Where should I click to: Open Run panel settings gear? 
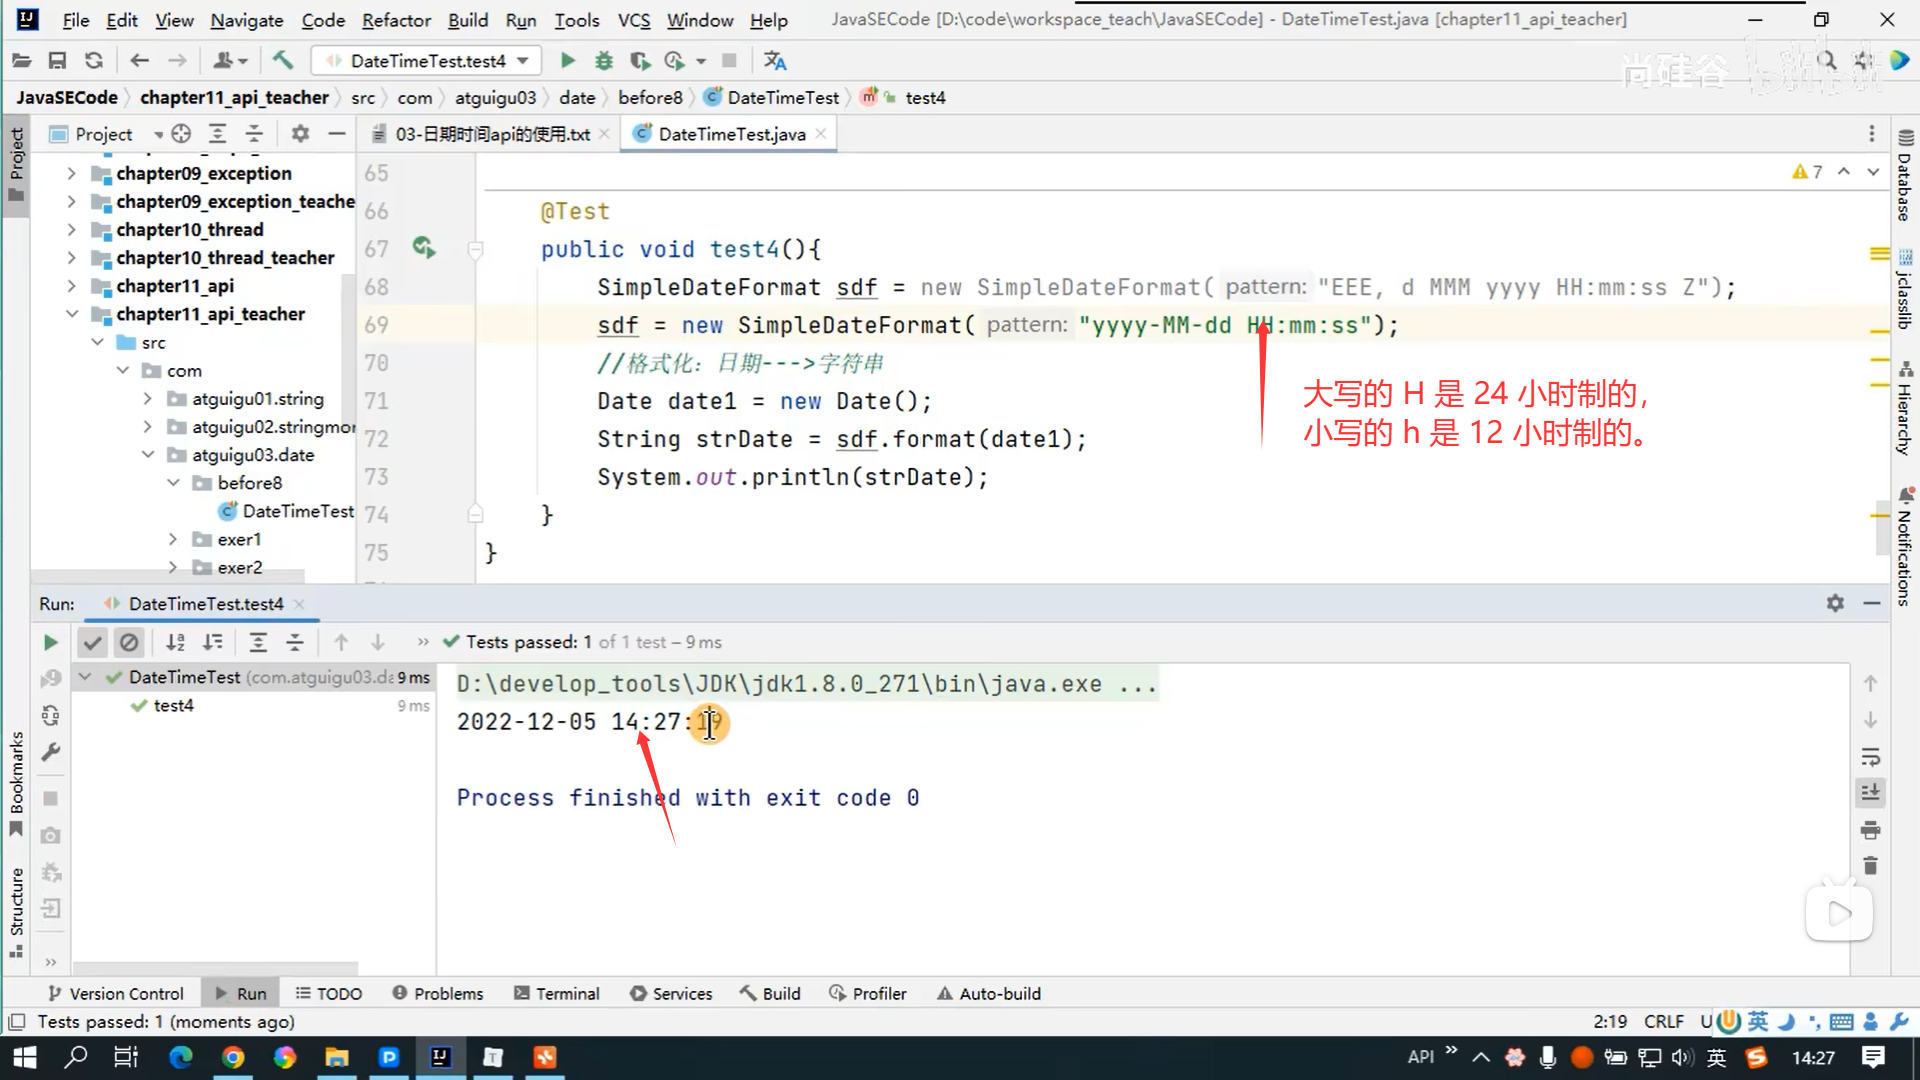[x=1835, y=603]
